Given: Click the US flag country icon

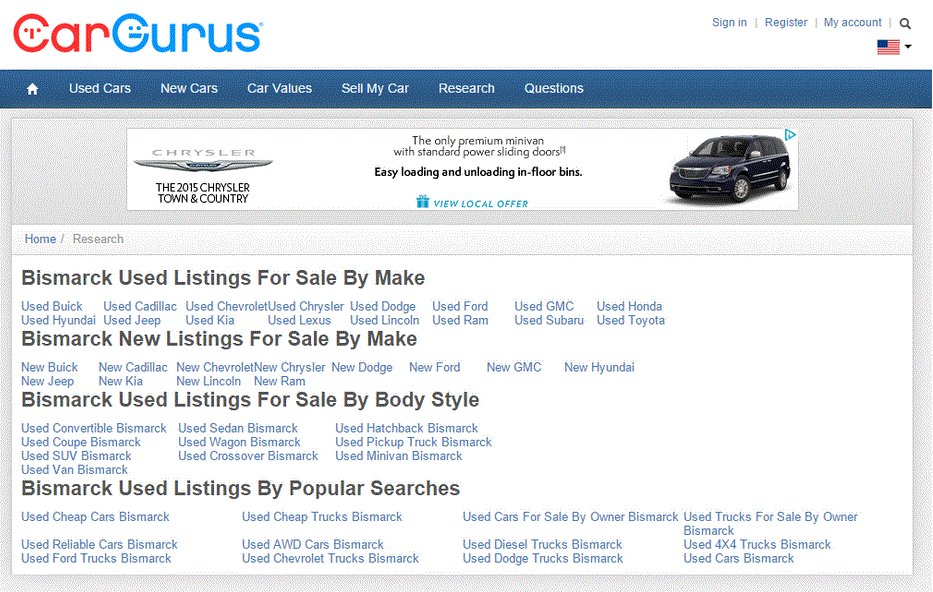Looking at the screenshot, I should pos(888,47).
